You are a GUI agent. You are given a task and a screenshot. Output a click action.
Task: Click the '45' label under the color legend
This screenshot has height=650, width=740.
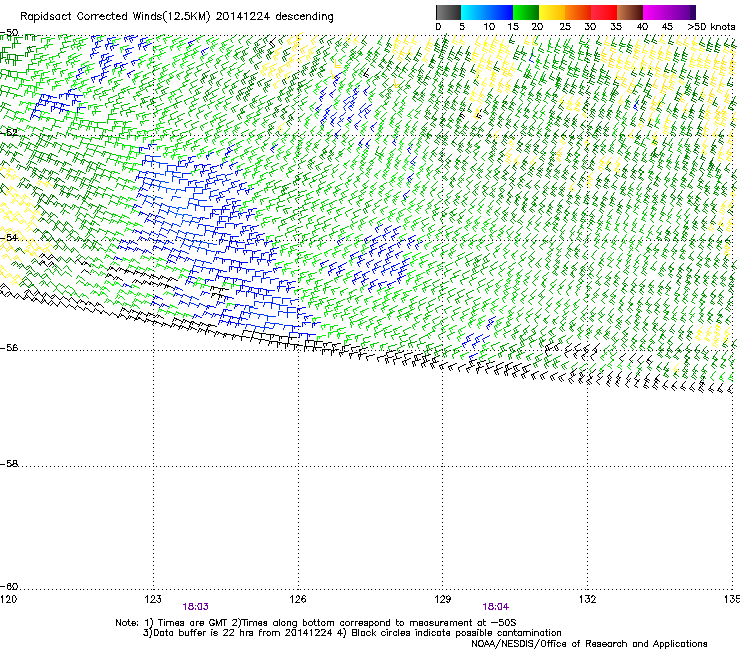(667, 27)
